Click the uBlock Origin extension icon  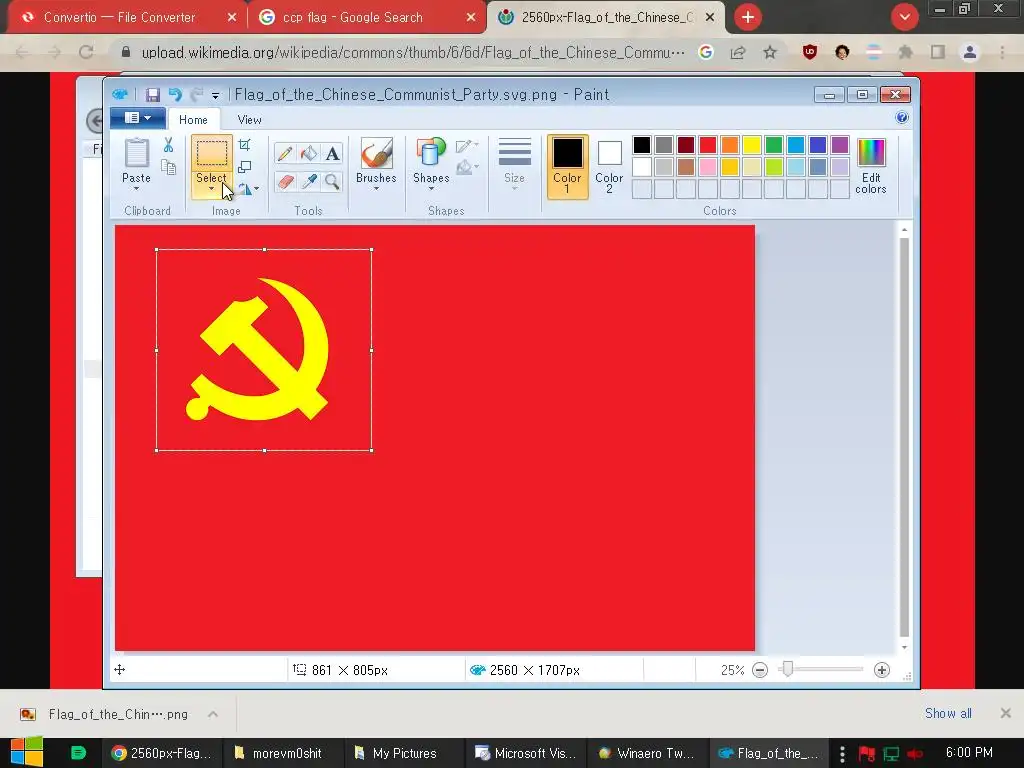pyautogui.click(x=810, y=52)
